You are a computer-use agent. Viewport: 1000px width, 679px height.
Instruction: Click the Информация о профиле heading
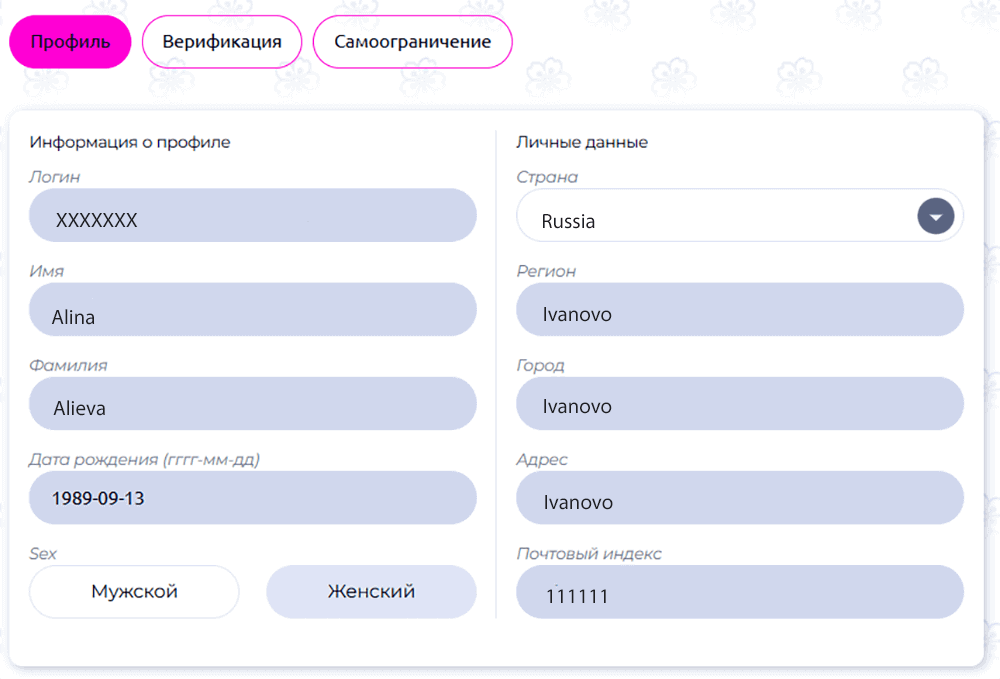click(130, 142)
